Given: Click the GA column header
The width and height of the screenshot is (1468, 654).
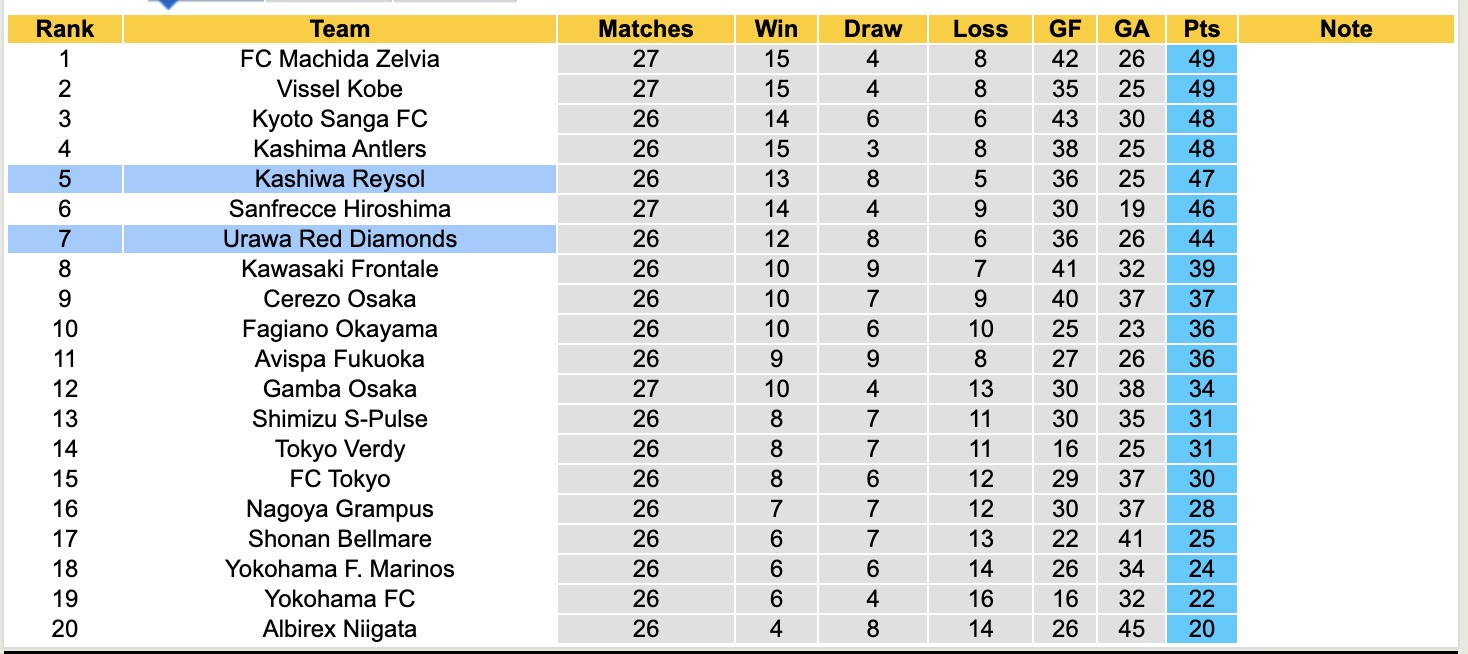Looking at the screenshot, I should tap(1131, 29).
